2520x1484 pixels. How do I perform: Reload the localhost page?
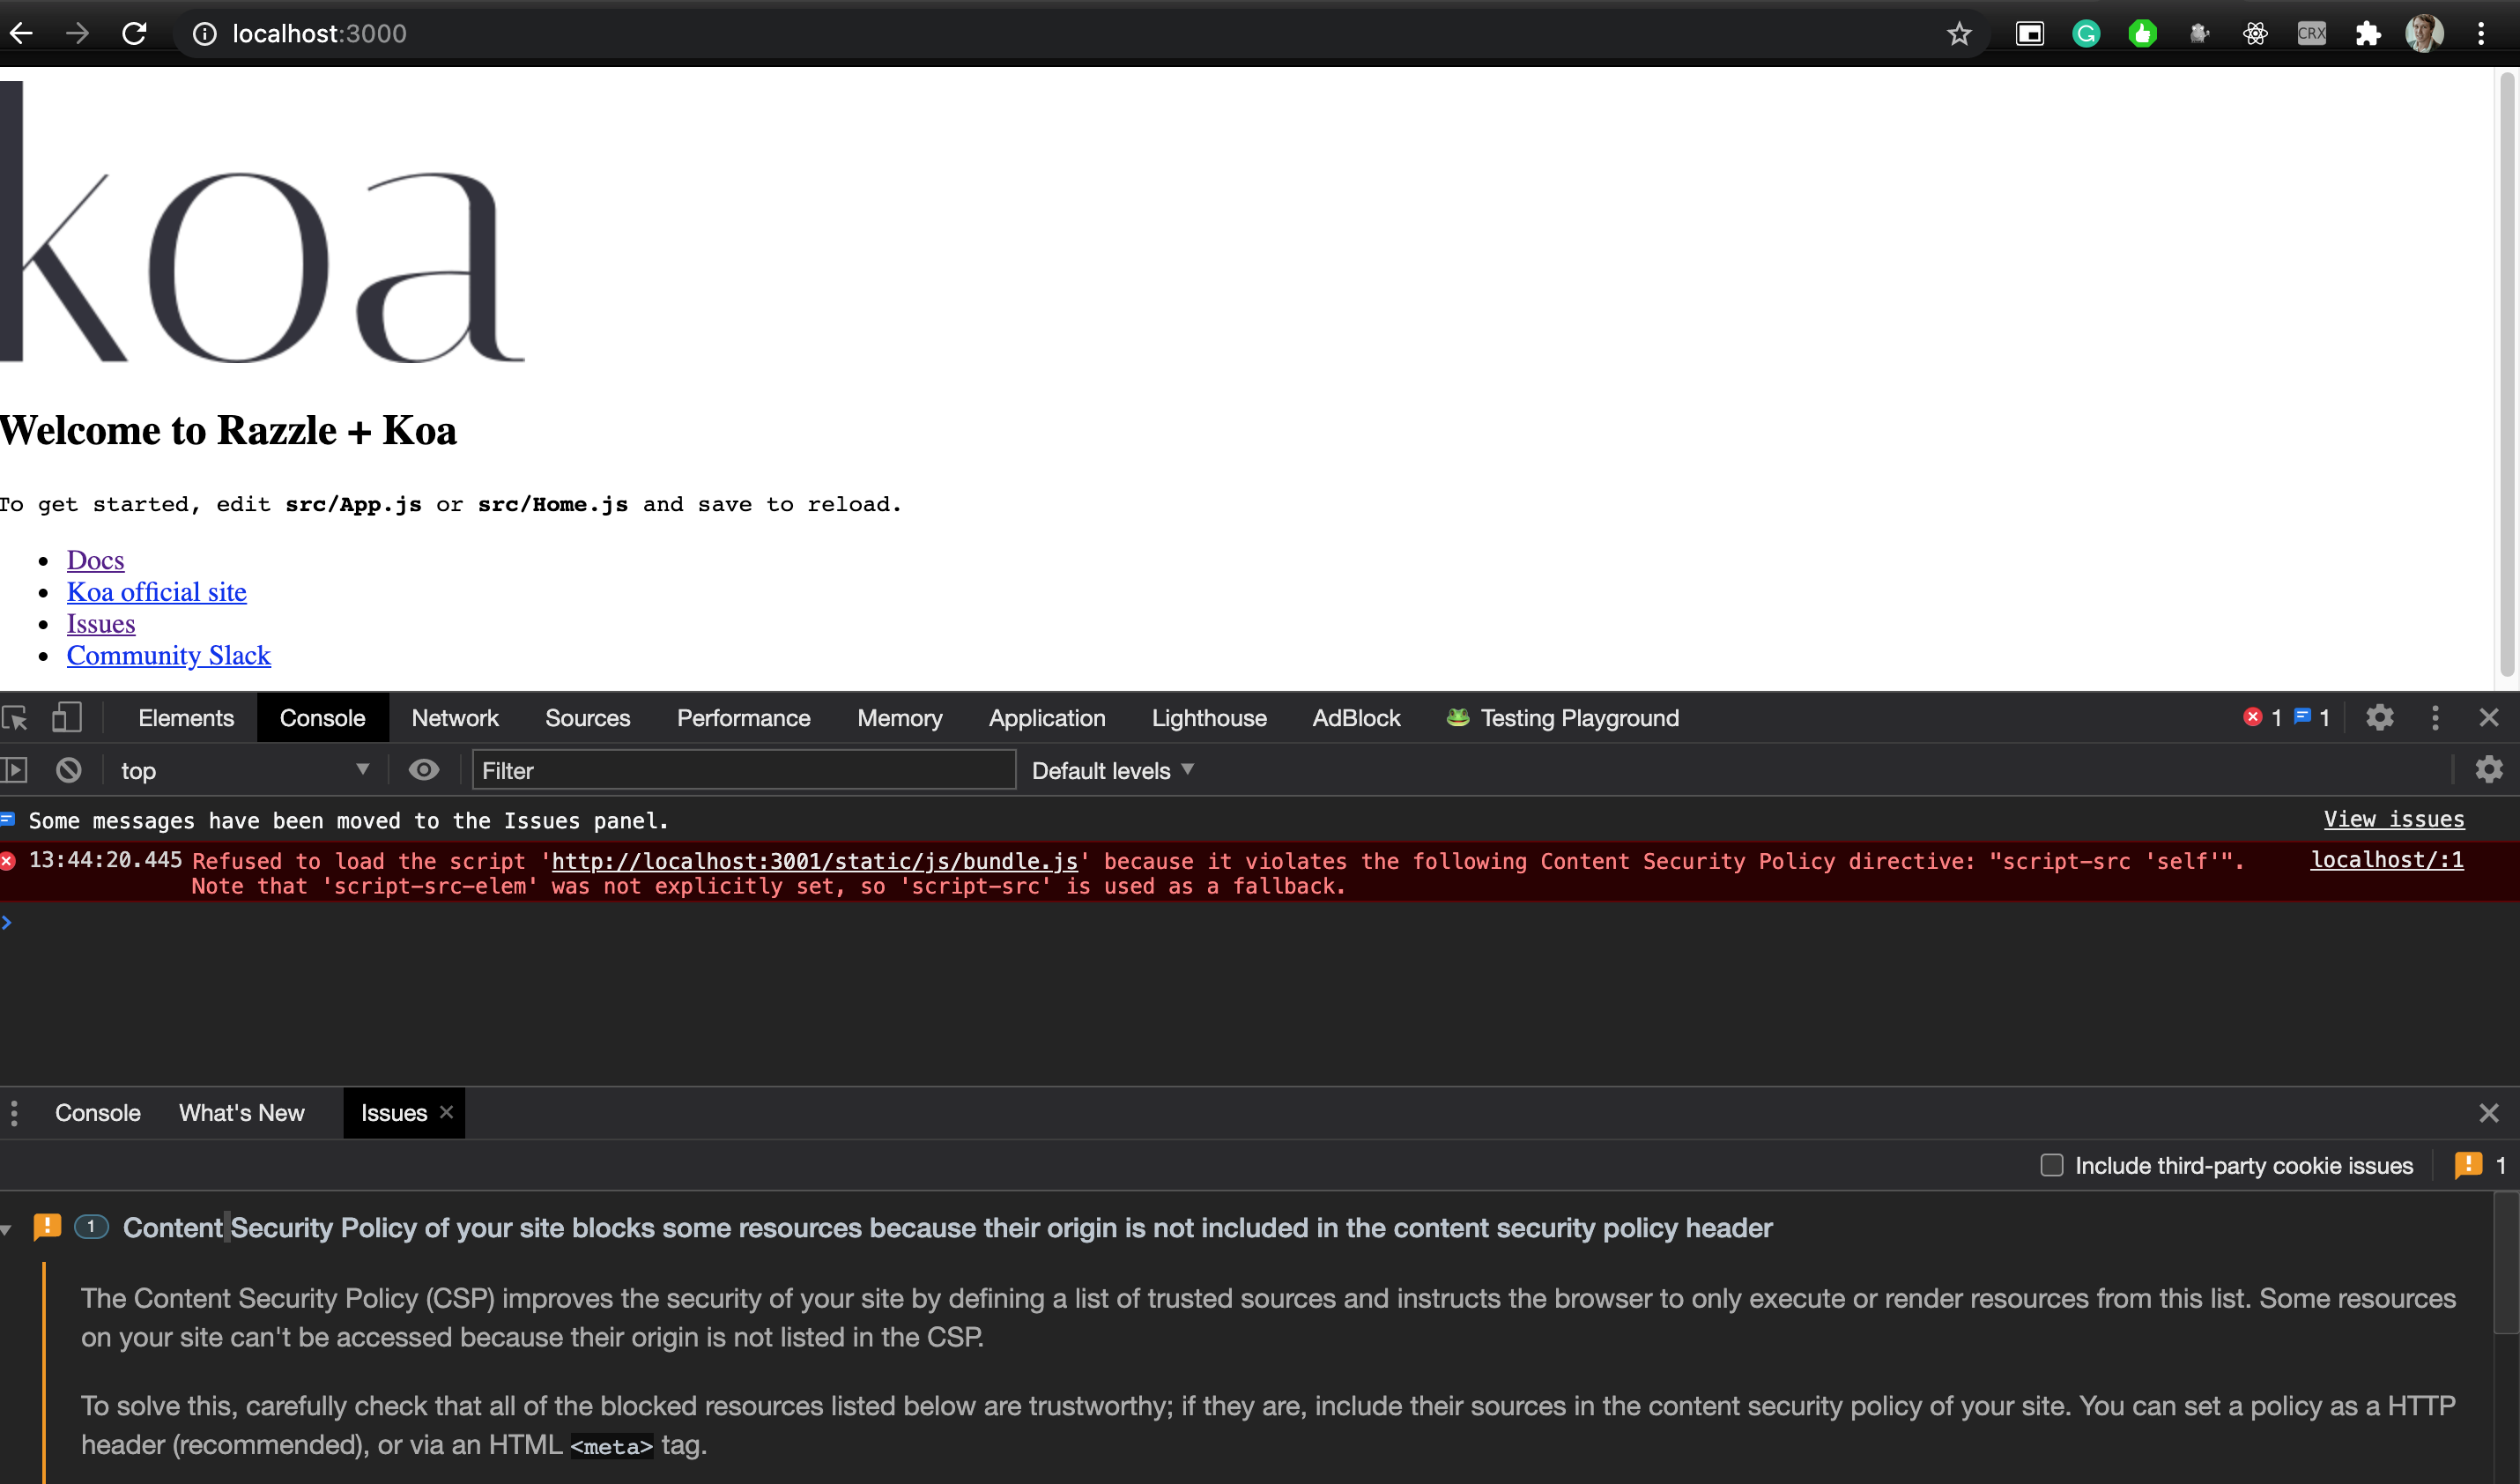134,34
